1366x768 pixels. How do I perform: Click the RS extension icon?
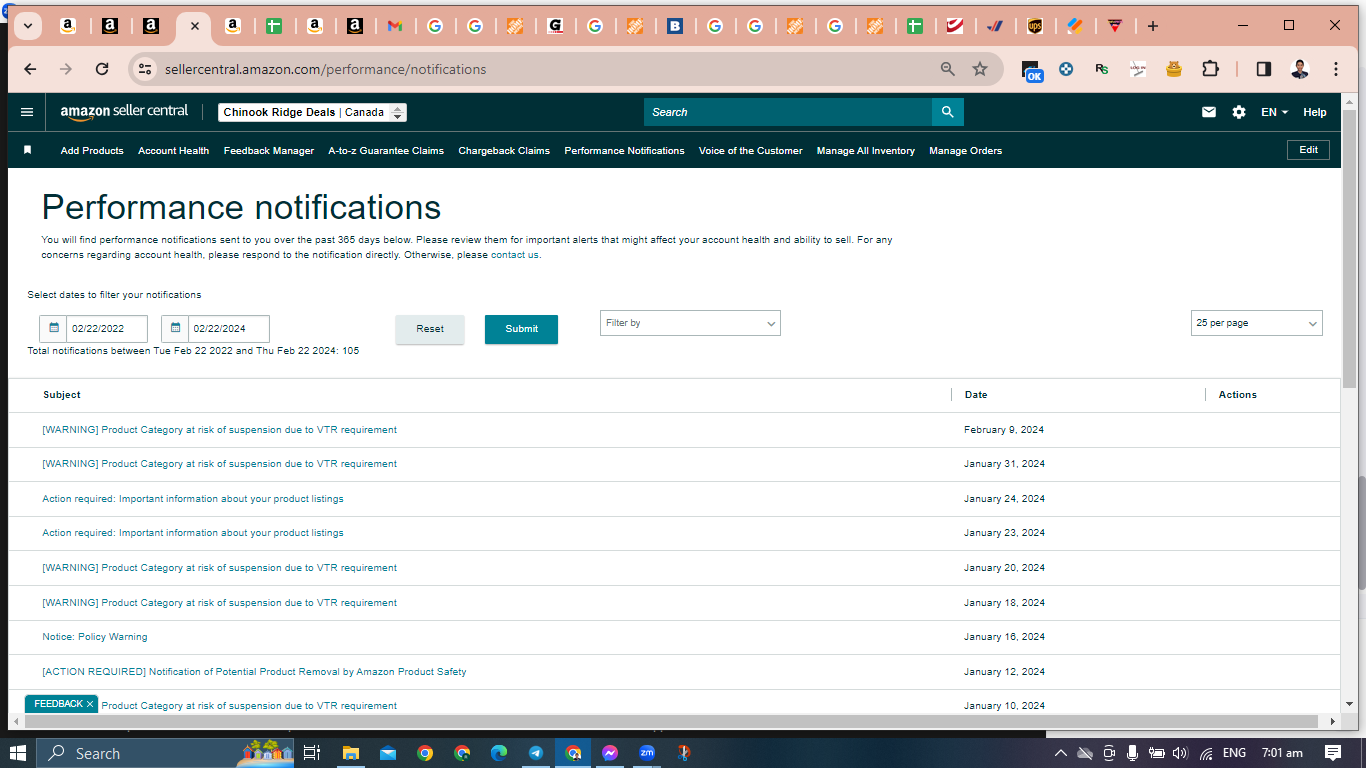coord(1102,69)
